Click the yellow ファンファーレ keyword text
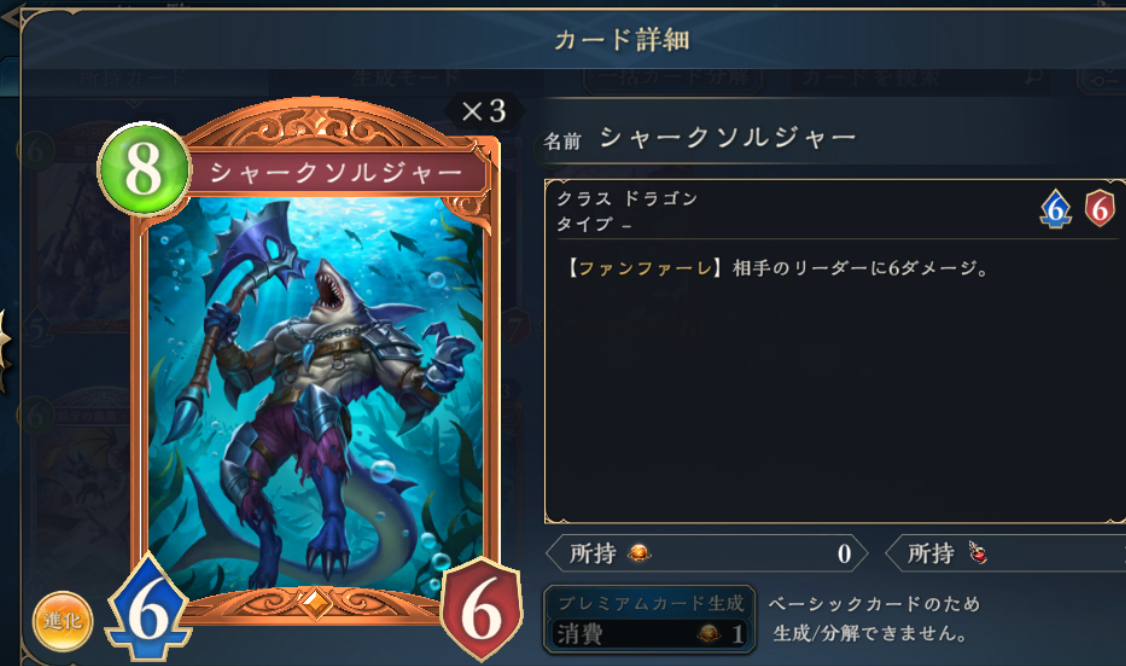 click(x=645, y=269)
